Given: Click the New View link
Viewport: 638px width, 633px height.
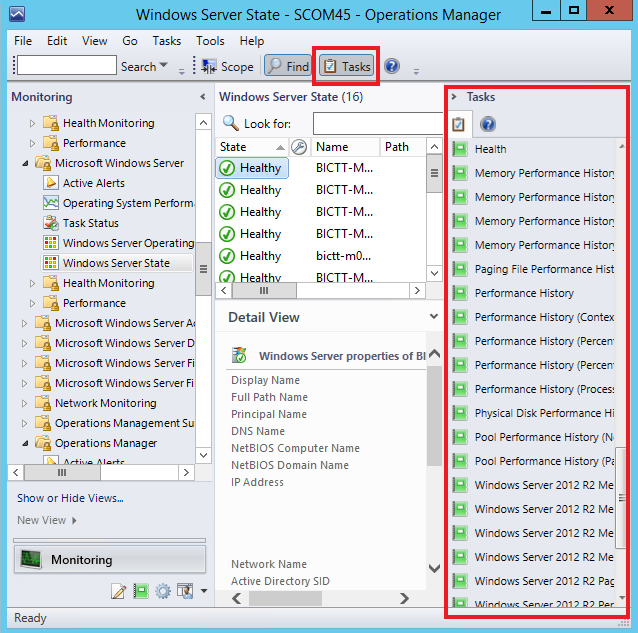Looking at the screenshot, I should (46, 520).
